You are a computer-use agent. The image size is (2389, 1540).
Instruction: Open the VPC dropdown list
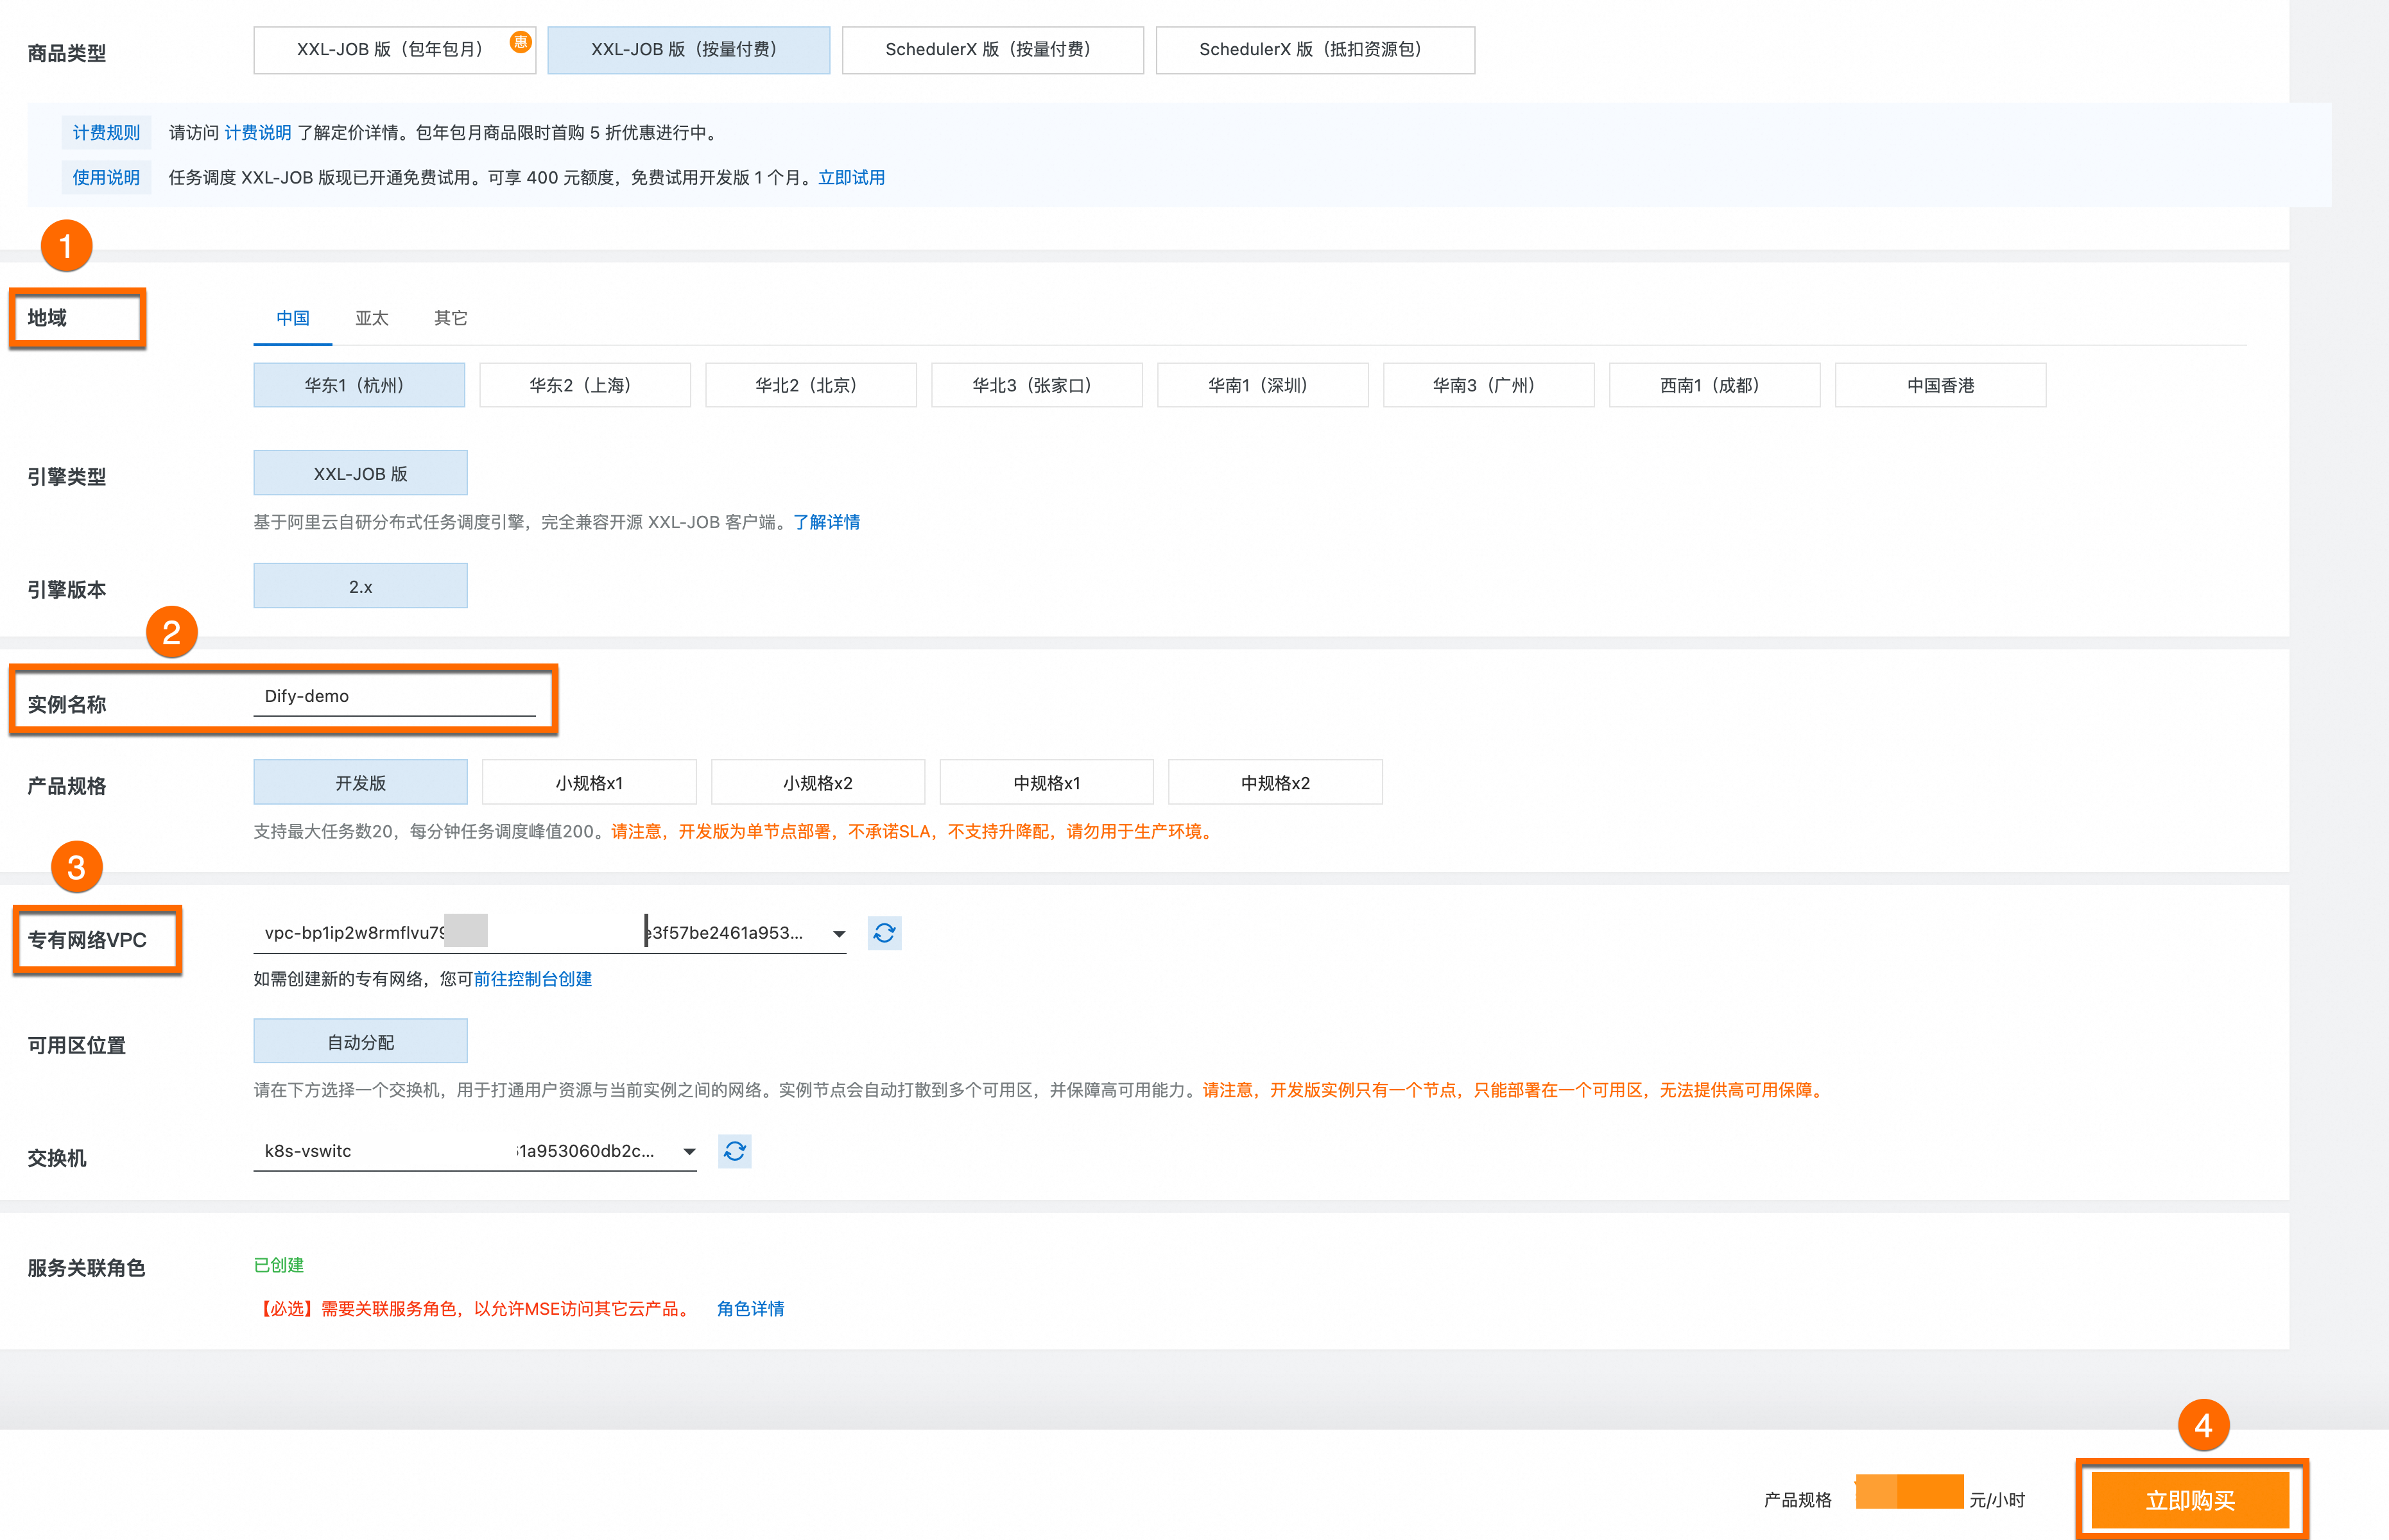pyautogui.click(x=838, y=934)
